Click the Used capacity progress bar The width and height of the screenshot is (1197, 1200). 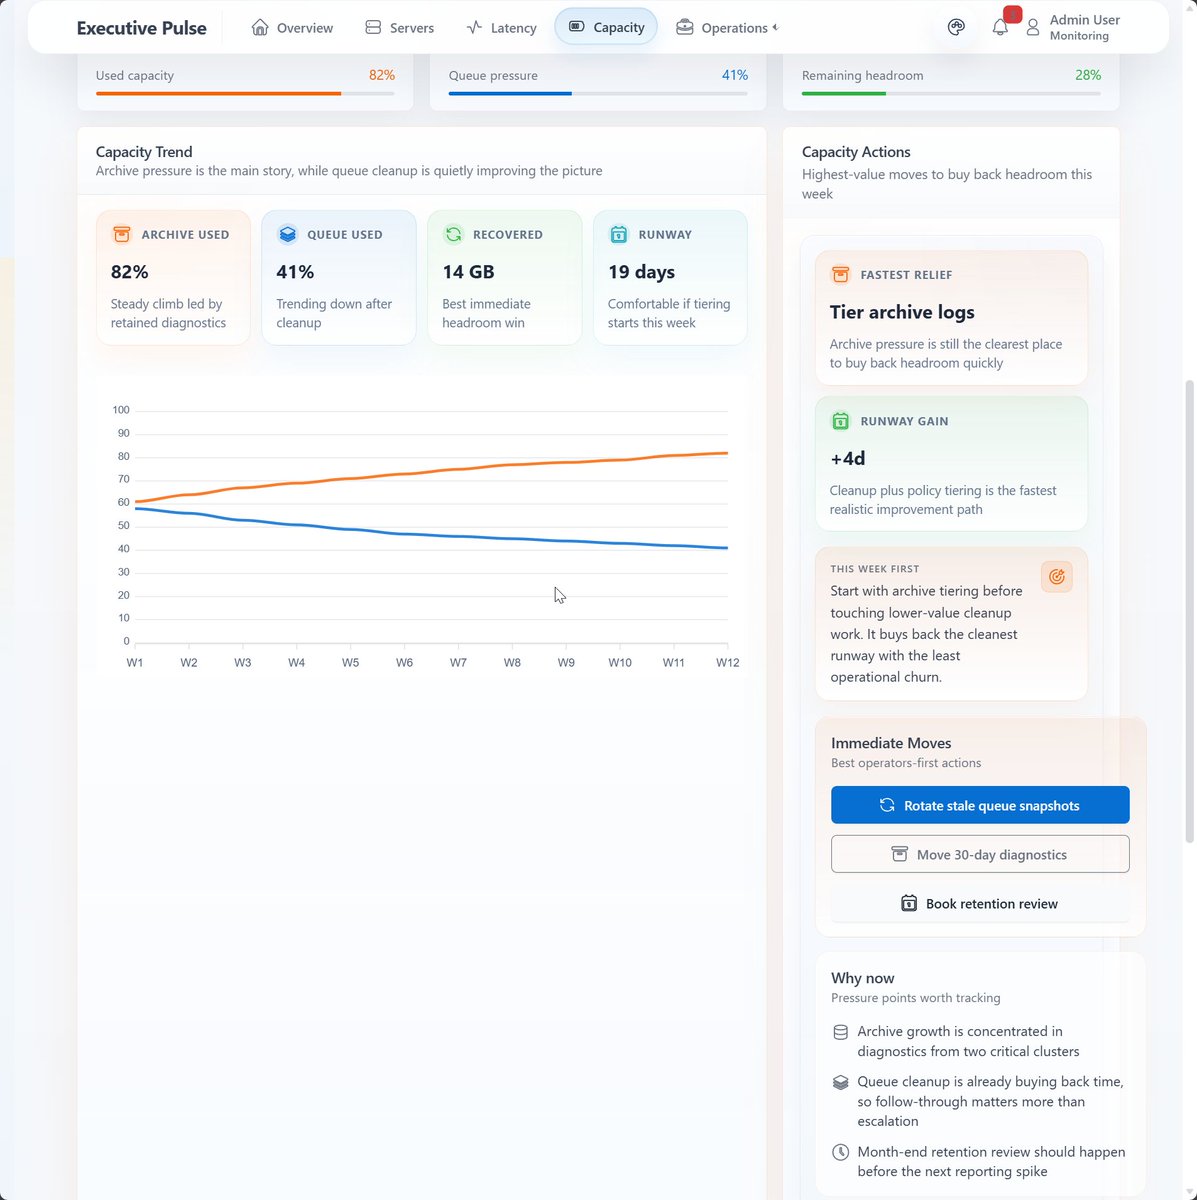point(245,93)
